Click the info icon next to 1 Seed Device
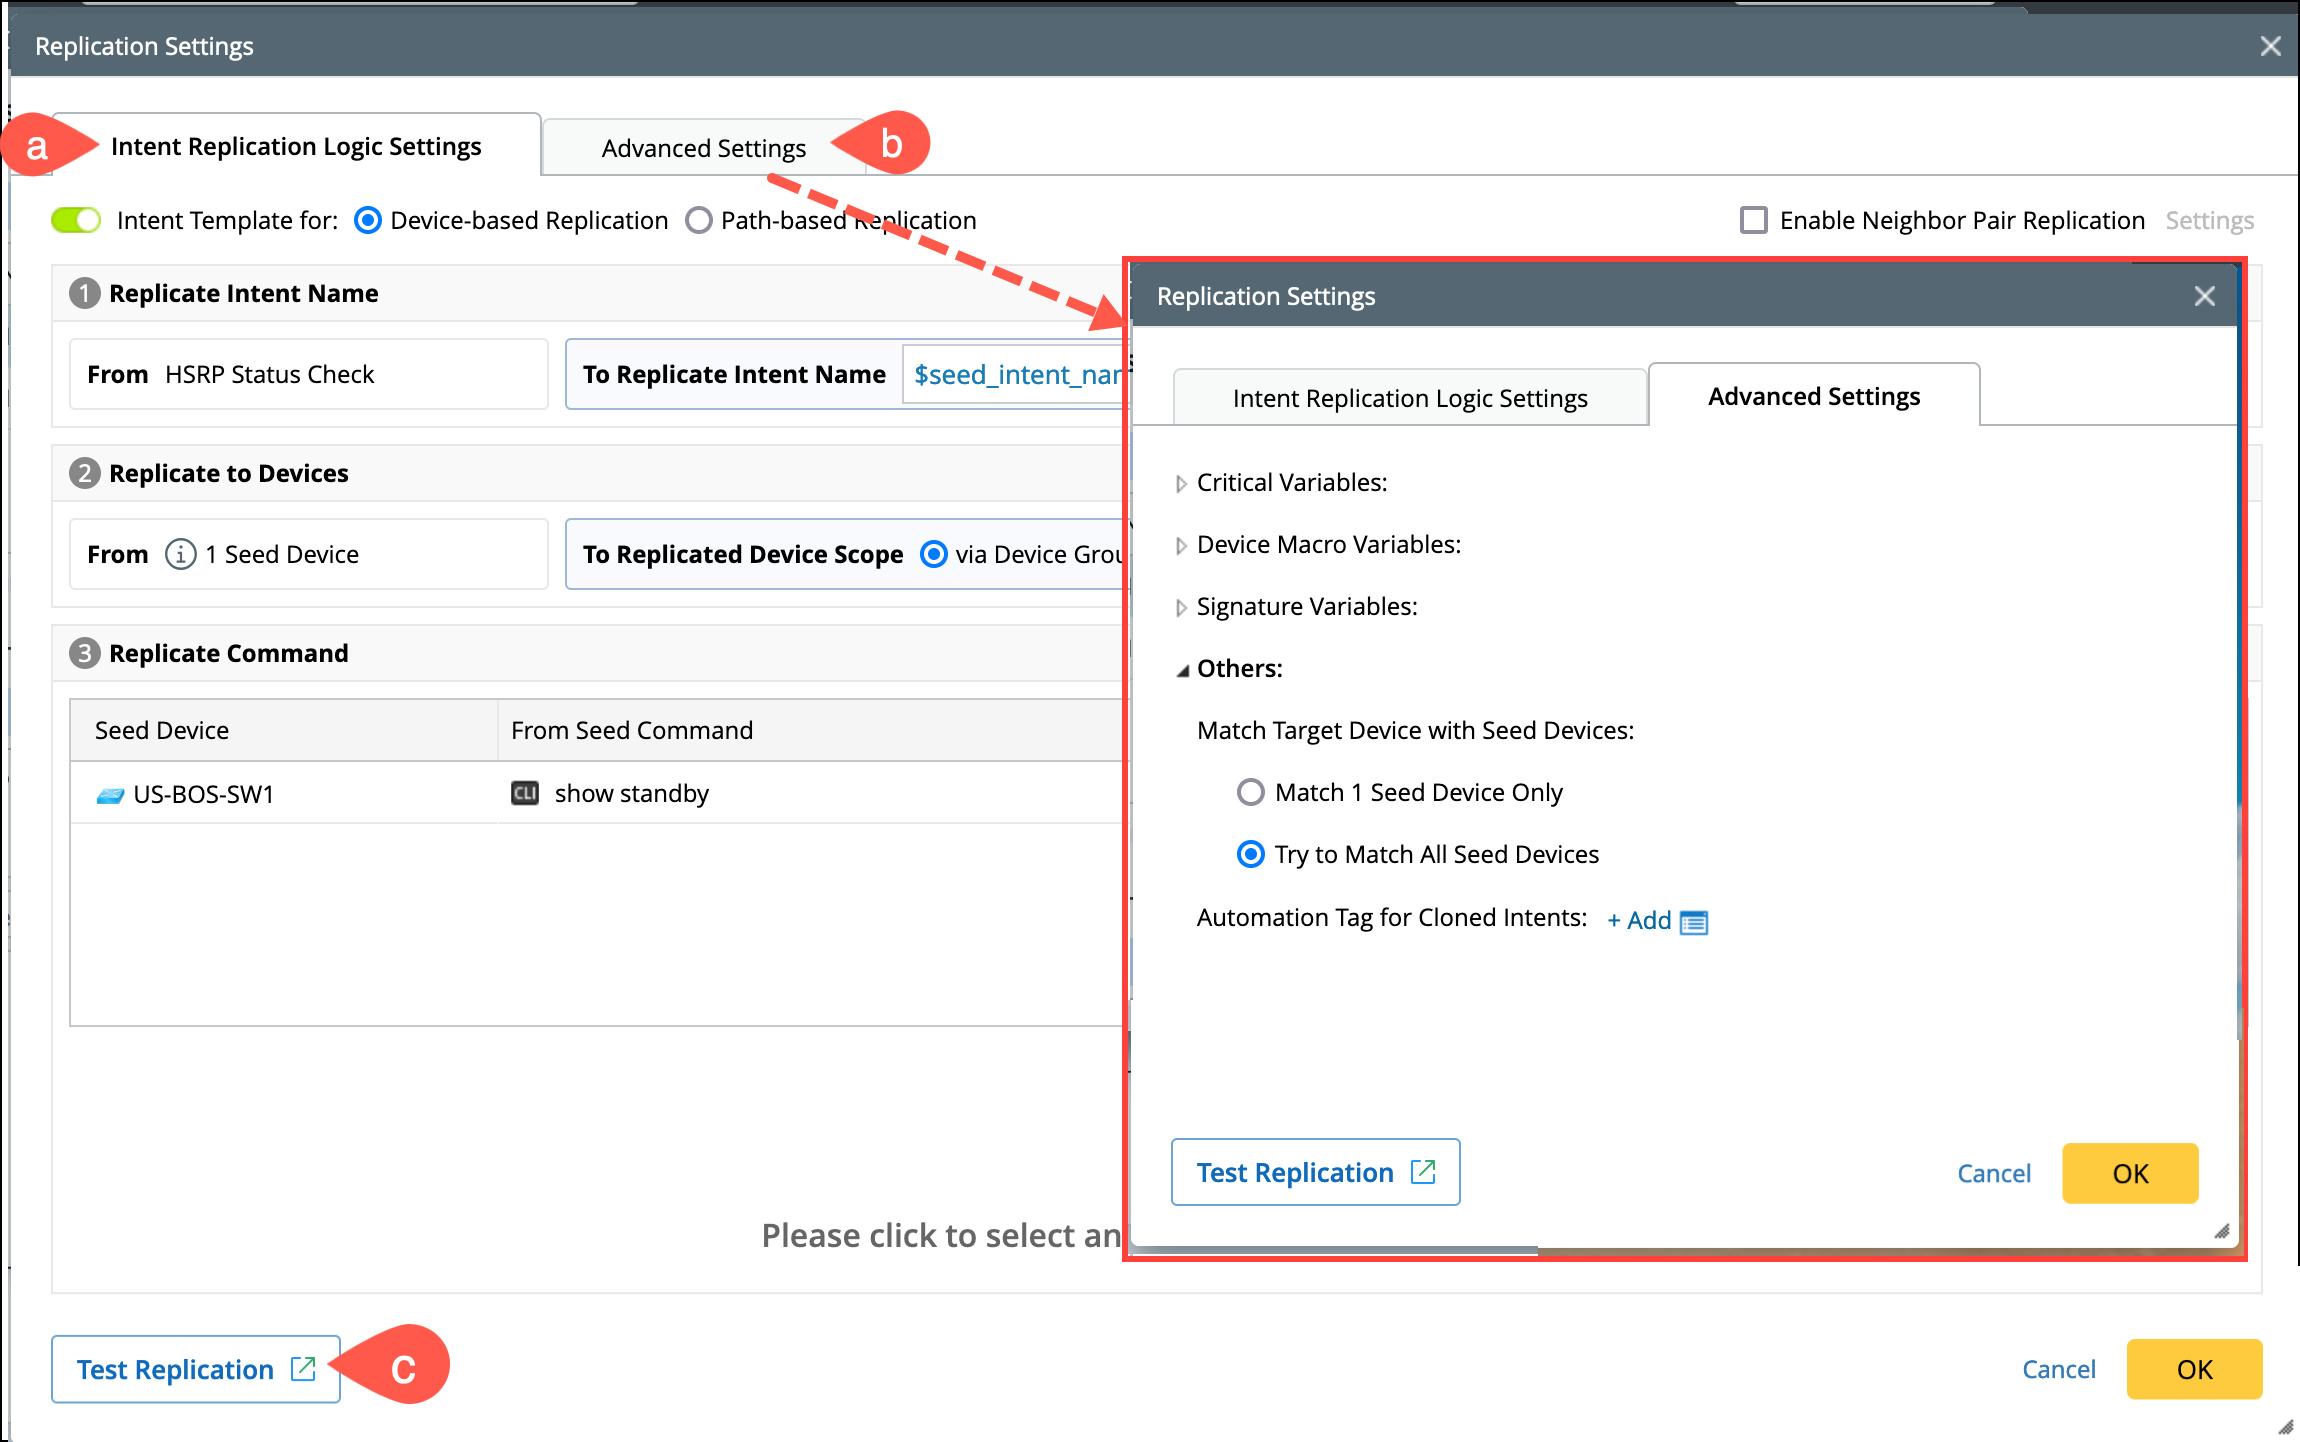The height and width of the screenshot is (1442, 2300). click(x=180, y=554)
